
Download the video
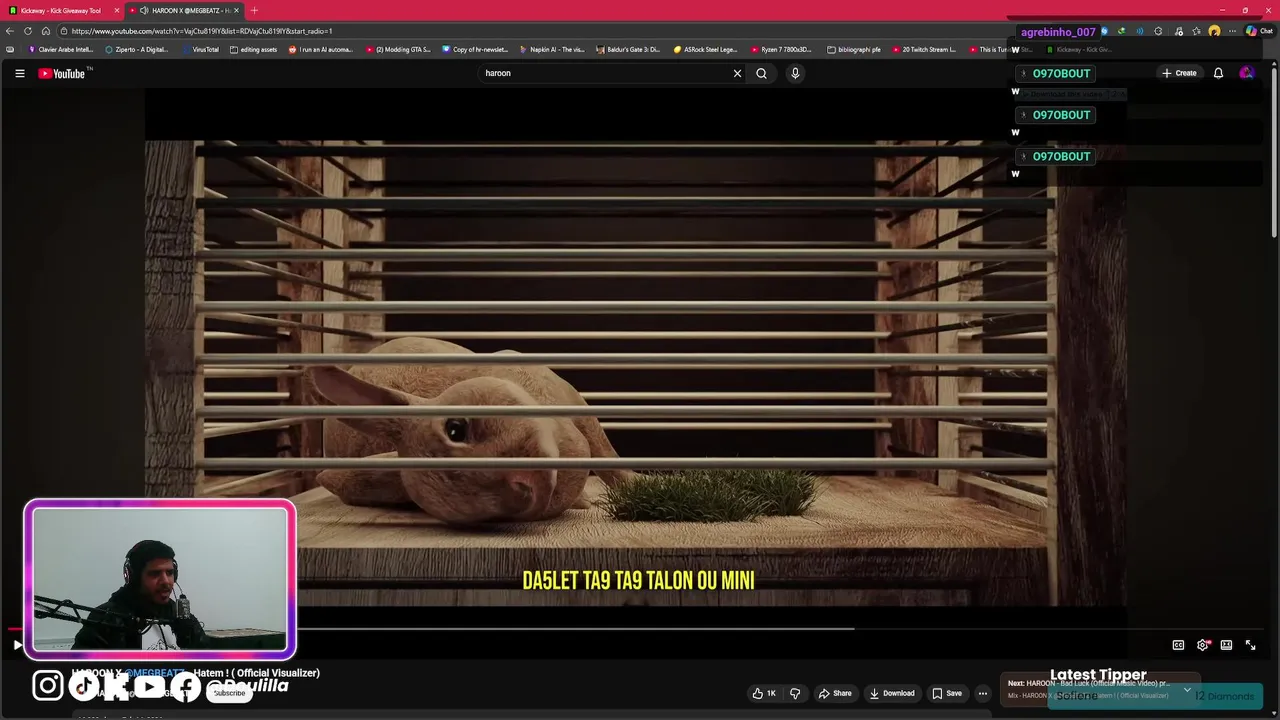891,693
